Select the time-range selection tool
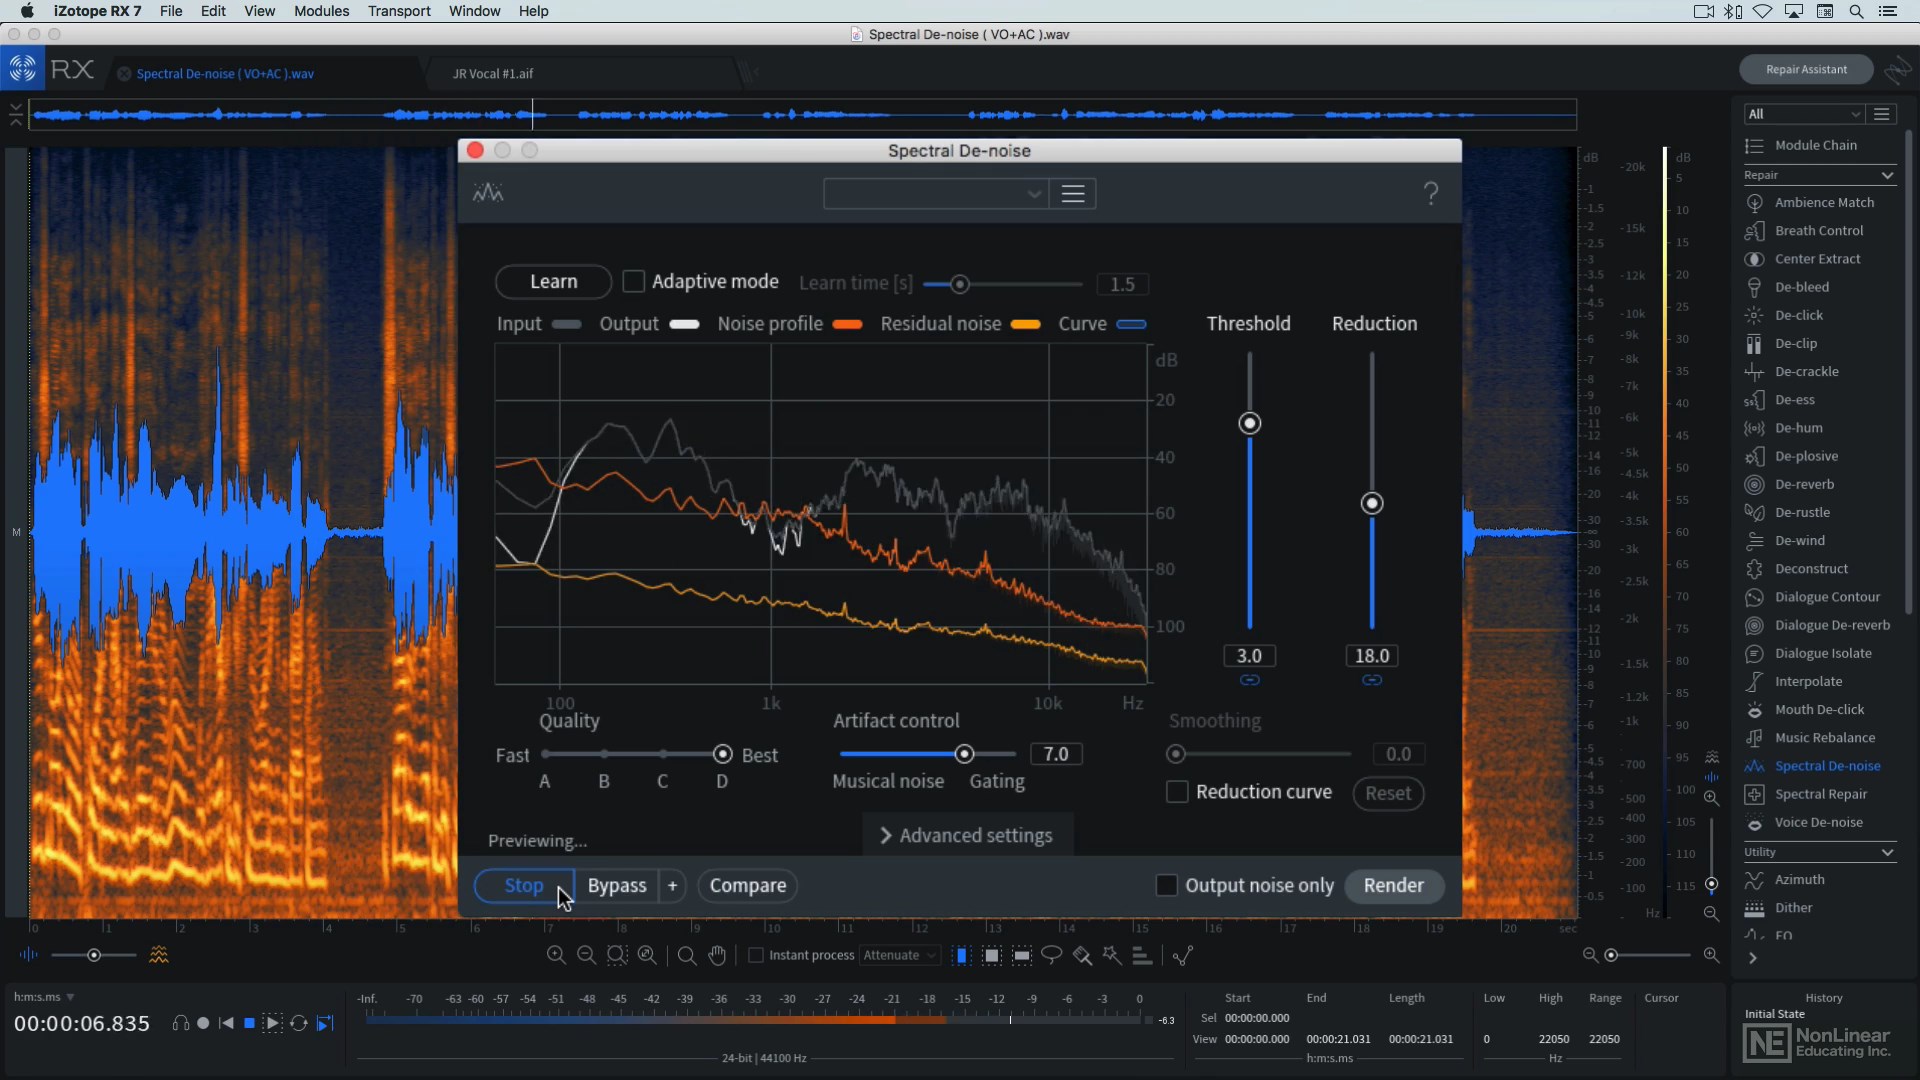The image size is (1920, 1080). (x=961, y=955)
